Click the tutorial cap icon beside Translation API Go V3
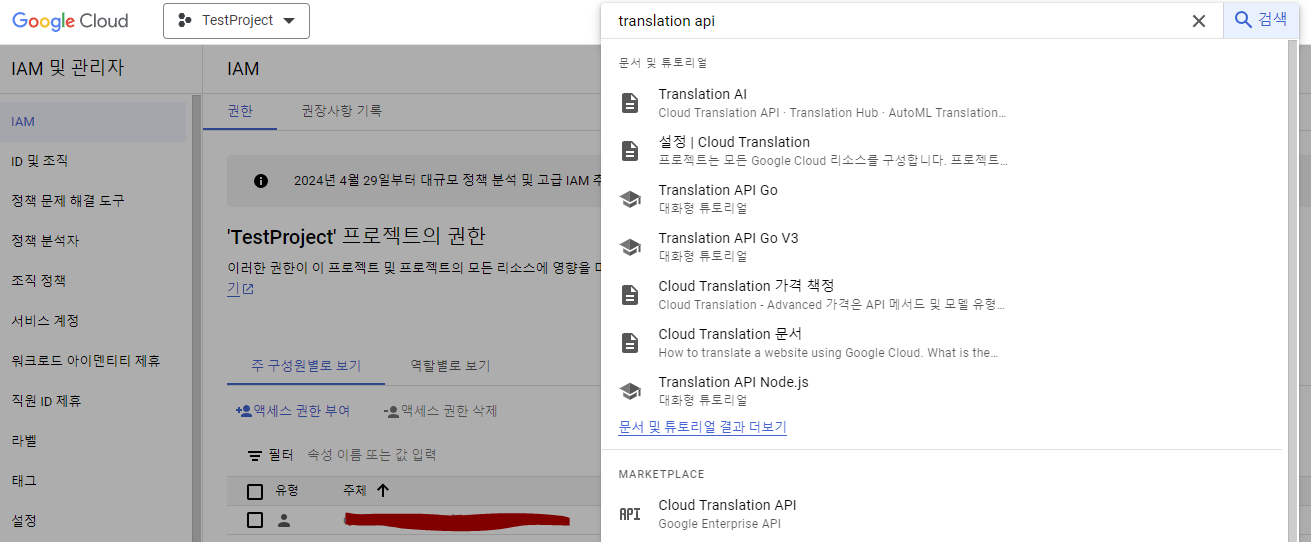 [630, 247]
